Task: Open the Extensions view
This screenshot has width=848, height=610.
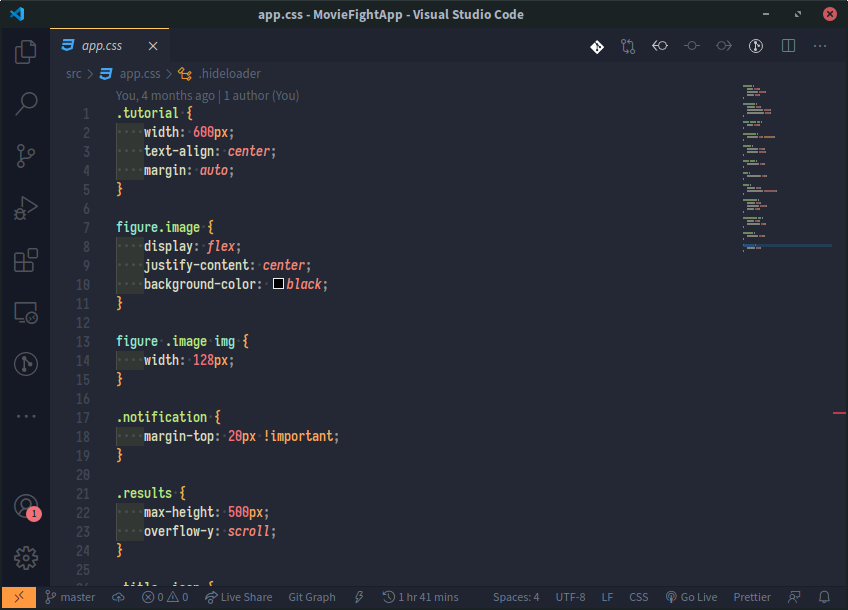Action: [25, 260]
